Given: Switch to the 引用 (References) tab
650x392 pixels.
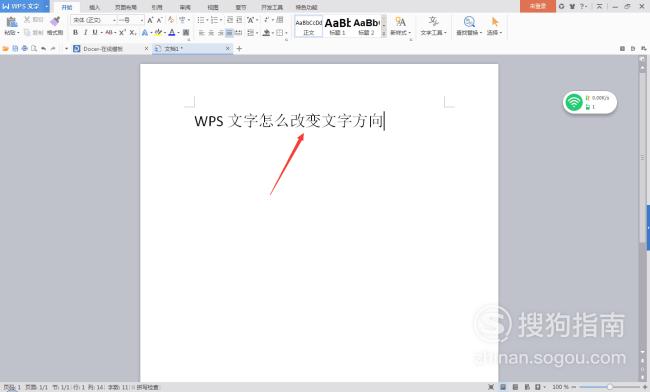Looking at the screenshot, I should (x=157, y=7).
